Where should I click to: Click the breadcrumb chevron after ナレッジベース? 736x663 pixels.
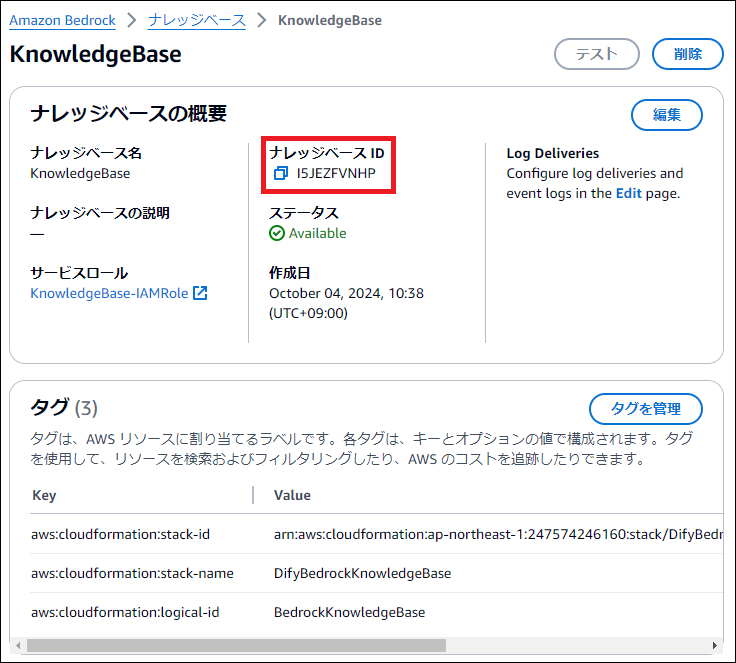261,20
